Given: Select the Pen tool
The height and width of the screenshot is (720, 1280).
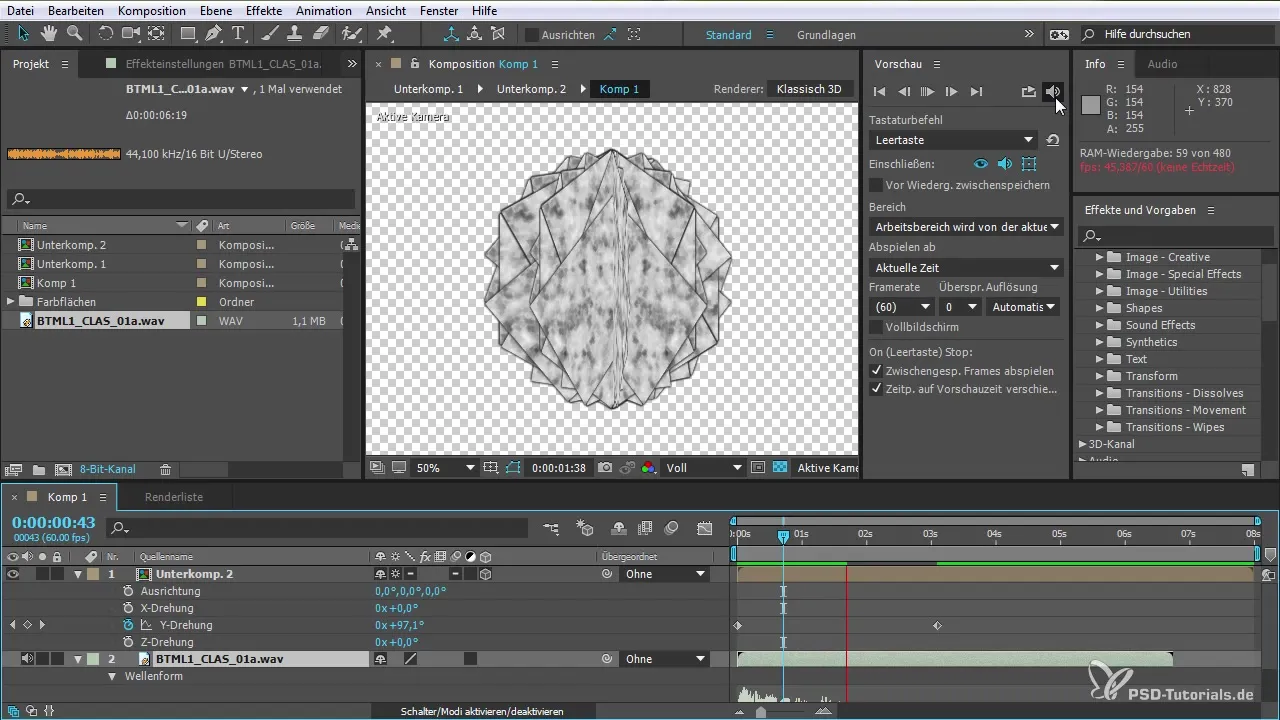Looking at the screenshot, I should click(213, 34).
